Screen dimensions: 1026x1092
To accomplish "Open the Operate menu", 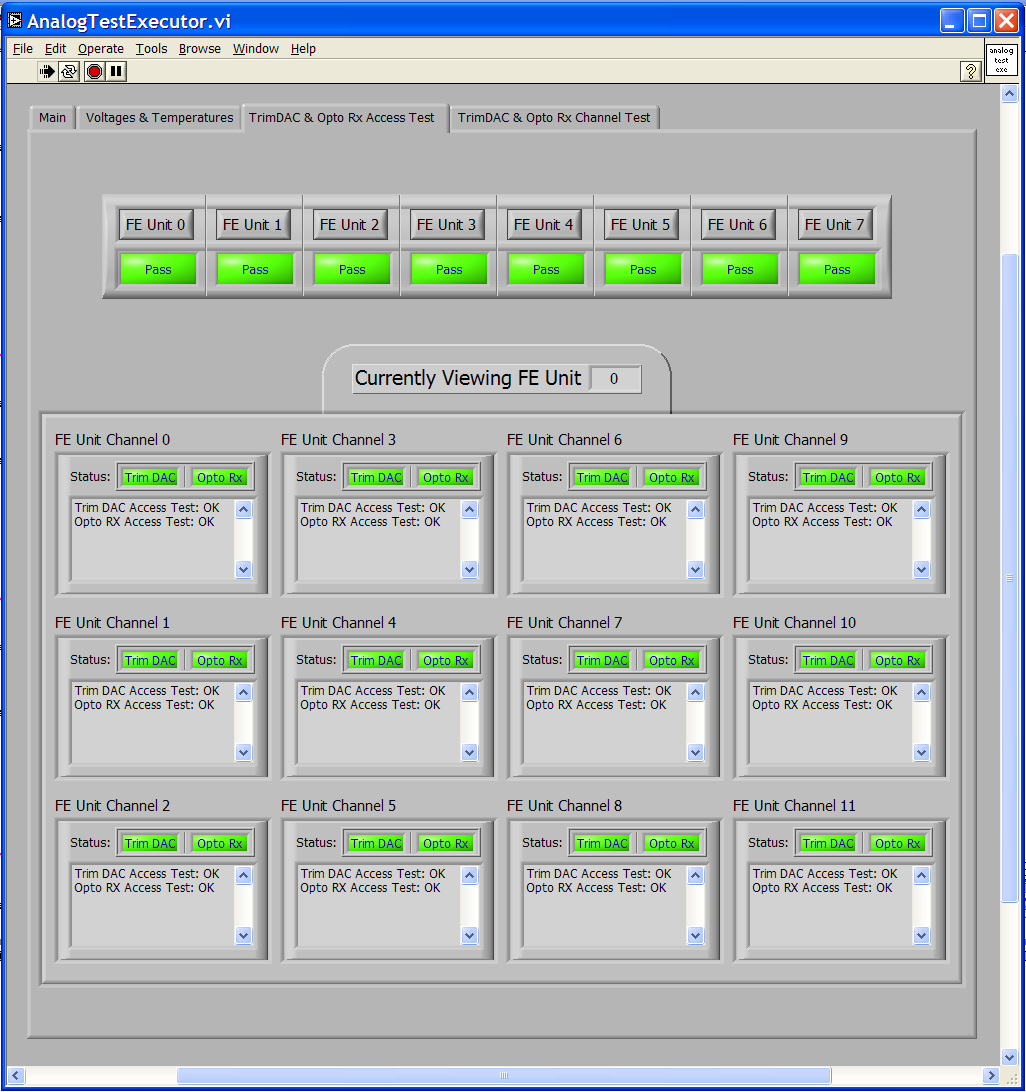I will coord(101,48).
